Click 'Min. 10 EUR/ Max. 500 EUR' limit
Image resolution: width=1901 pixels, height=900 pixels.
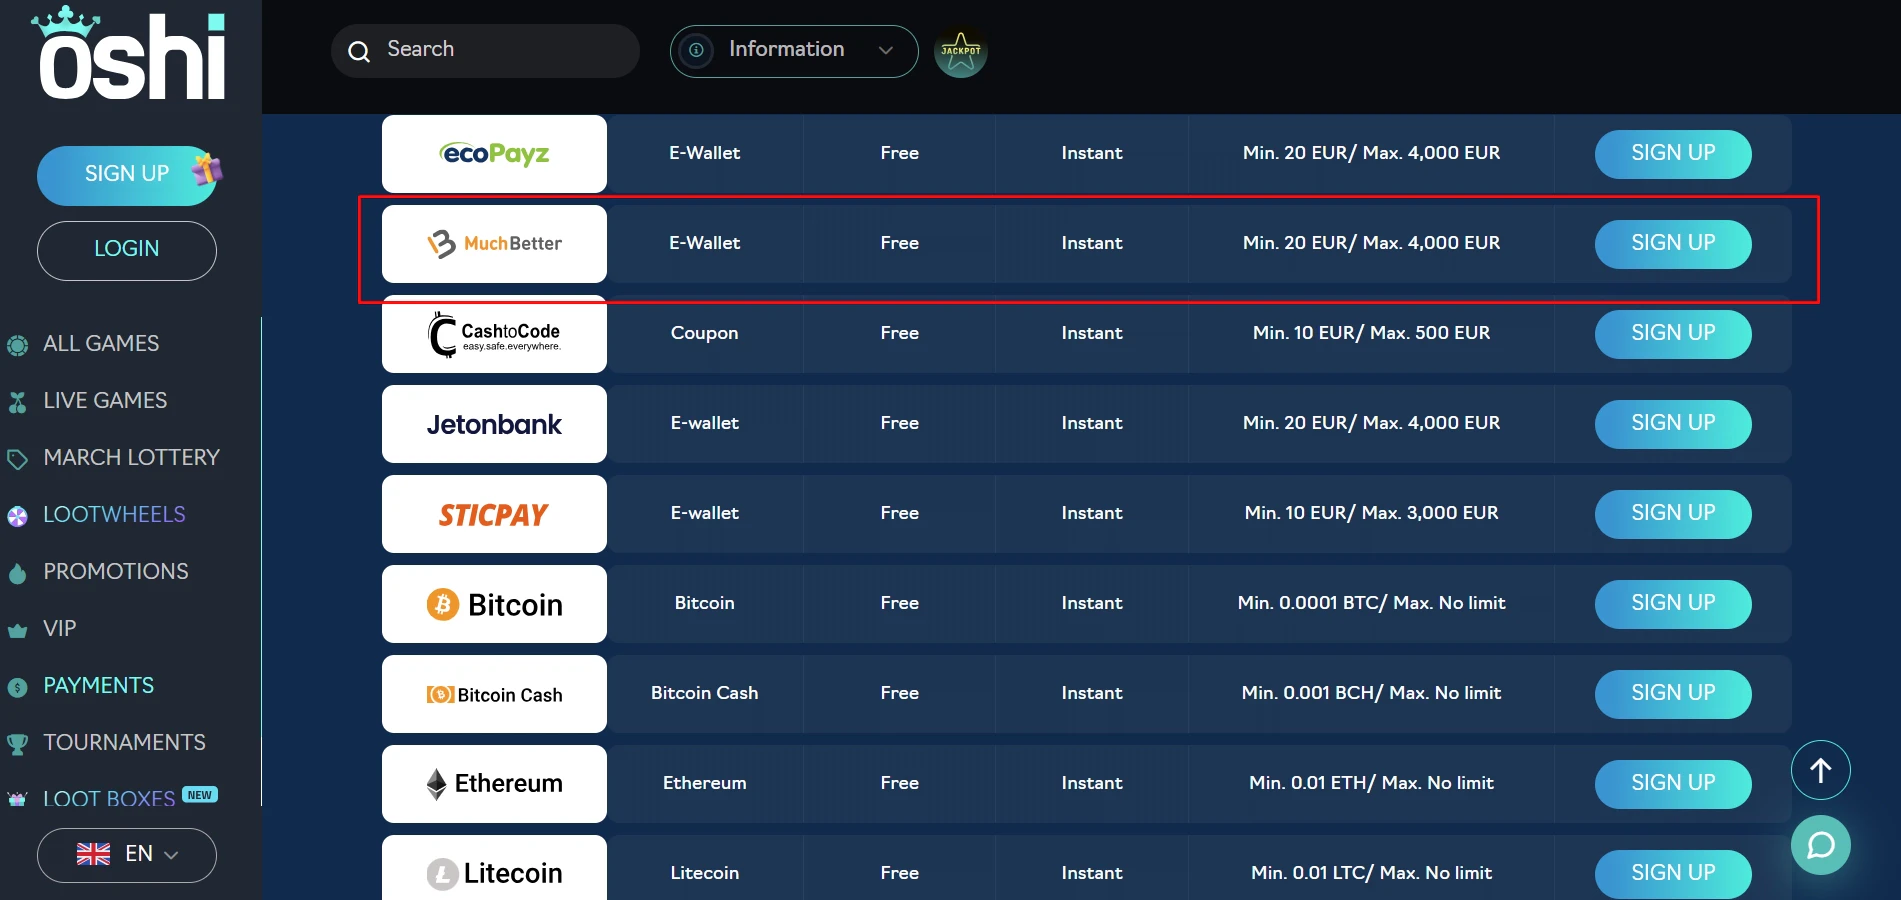(1371, 333)
